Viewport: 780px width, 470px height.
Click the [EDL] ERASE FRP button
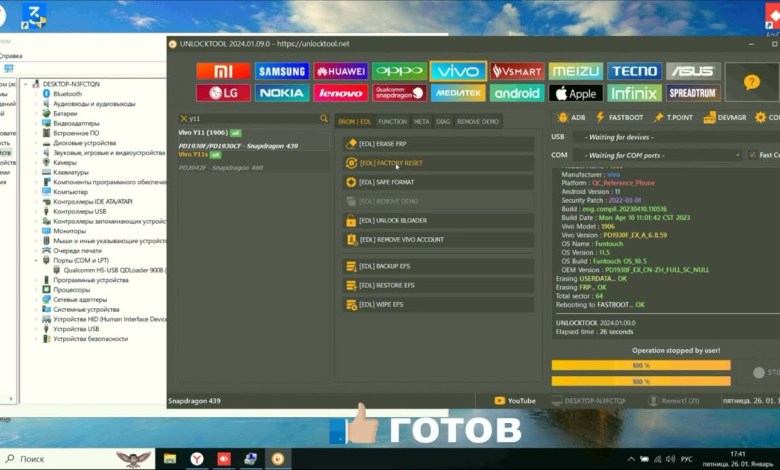coord(438,144)
